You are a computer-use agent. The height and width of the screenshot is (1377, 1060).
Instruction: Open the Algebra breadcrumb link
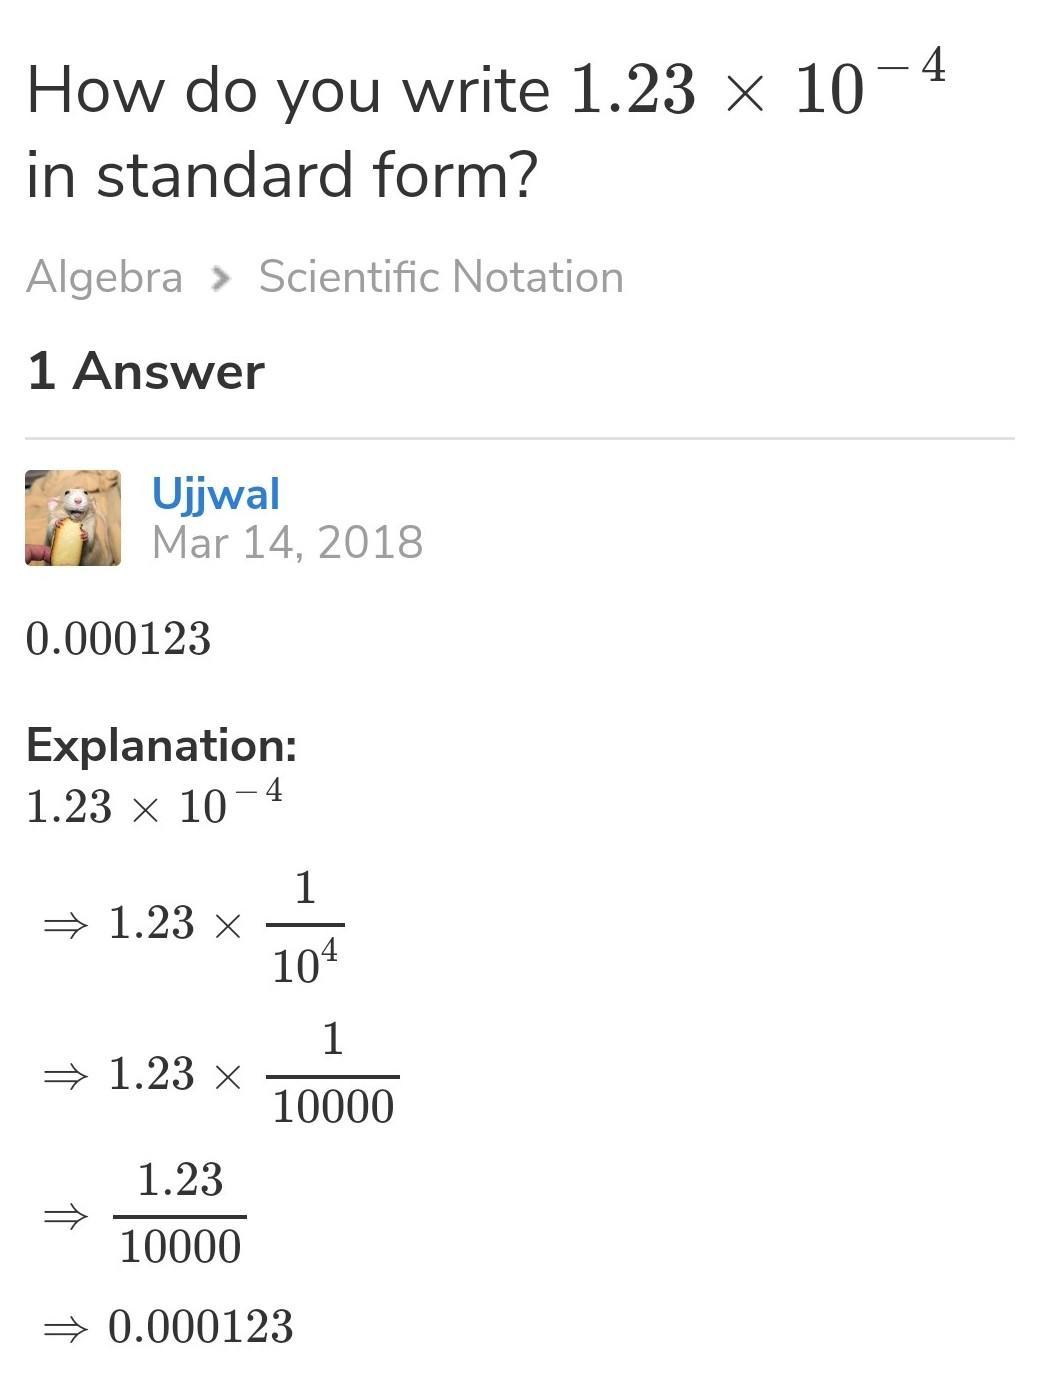tap(104, 277)
